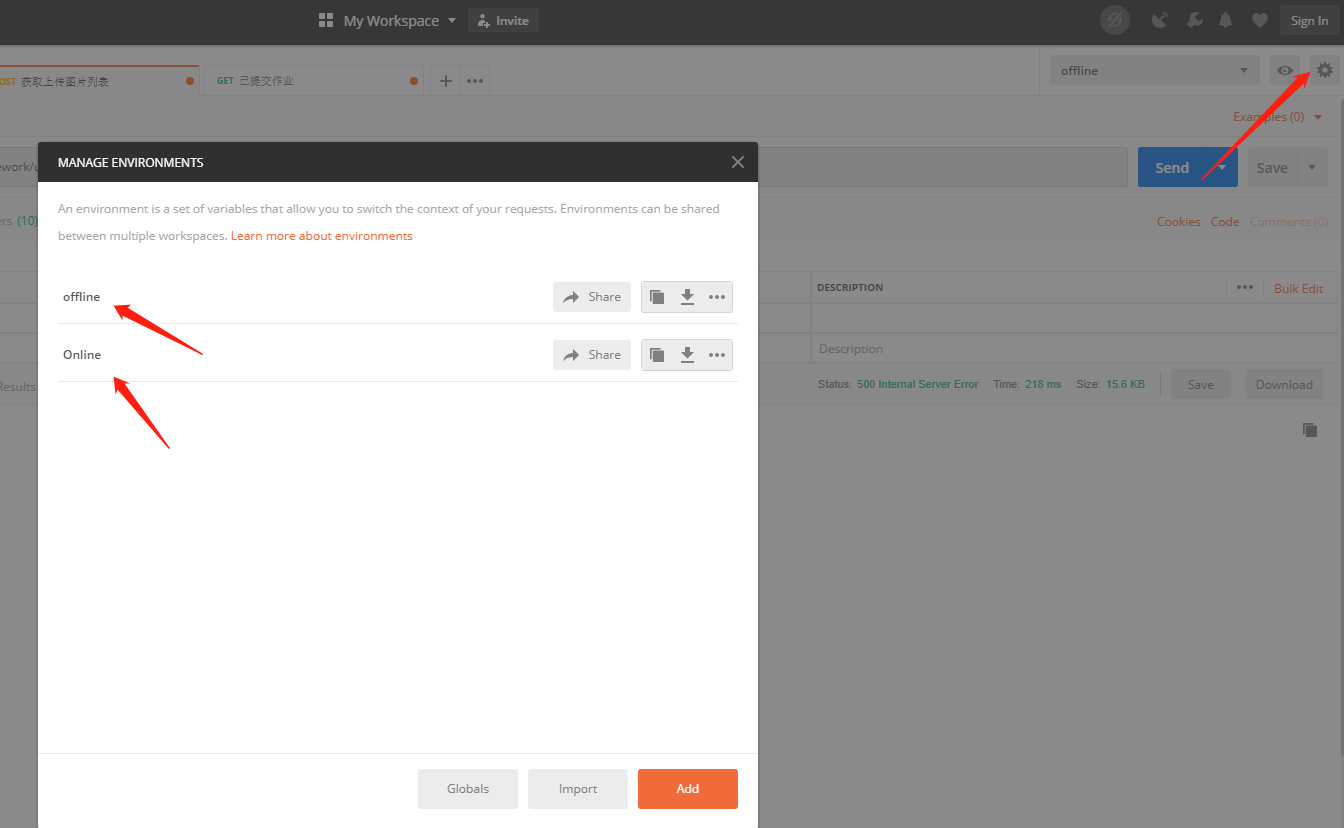1344x828 pixels.
Task: Open the manage environments gear icon
Action: point(1325,70)
